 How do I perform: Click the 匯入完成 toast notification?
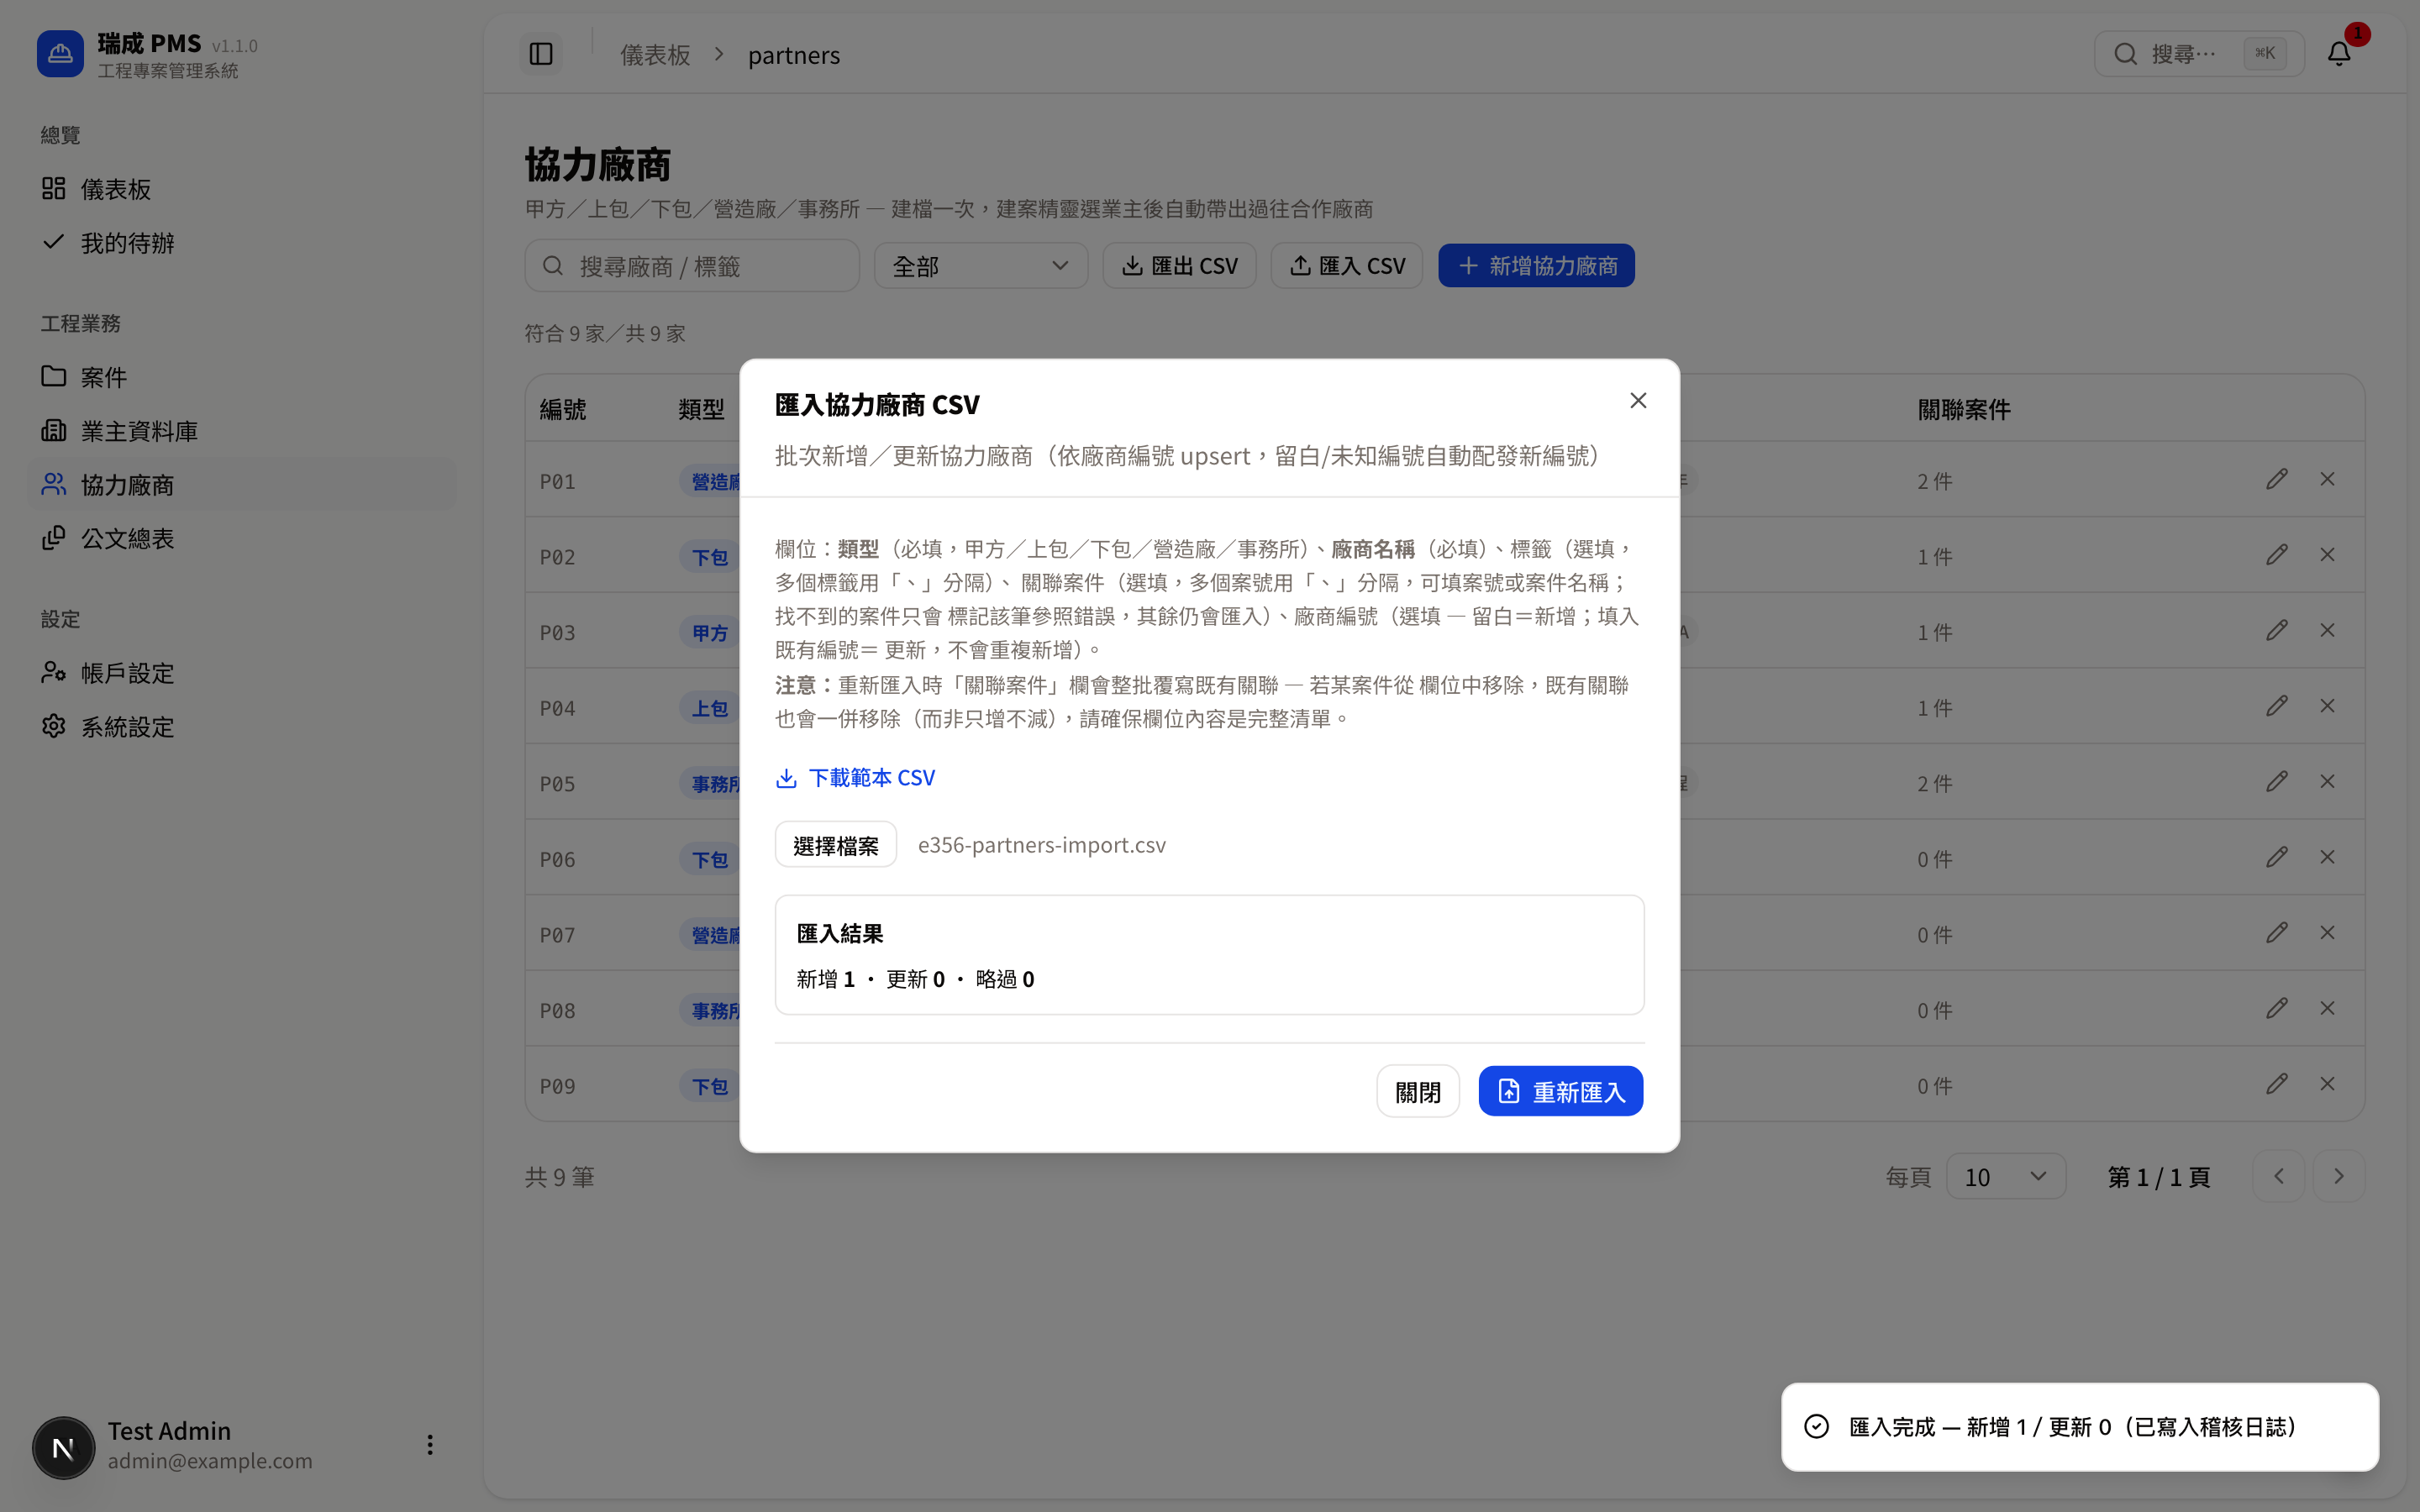[2079, 1427]
